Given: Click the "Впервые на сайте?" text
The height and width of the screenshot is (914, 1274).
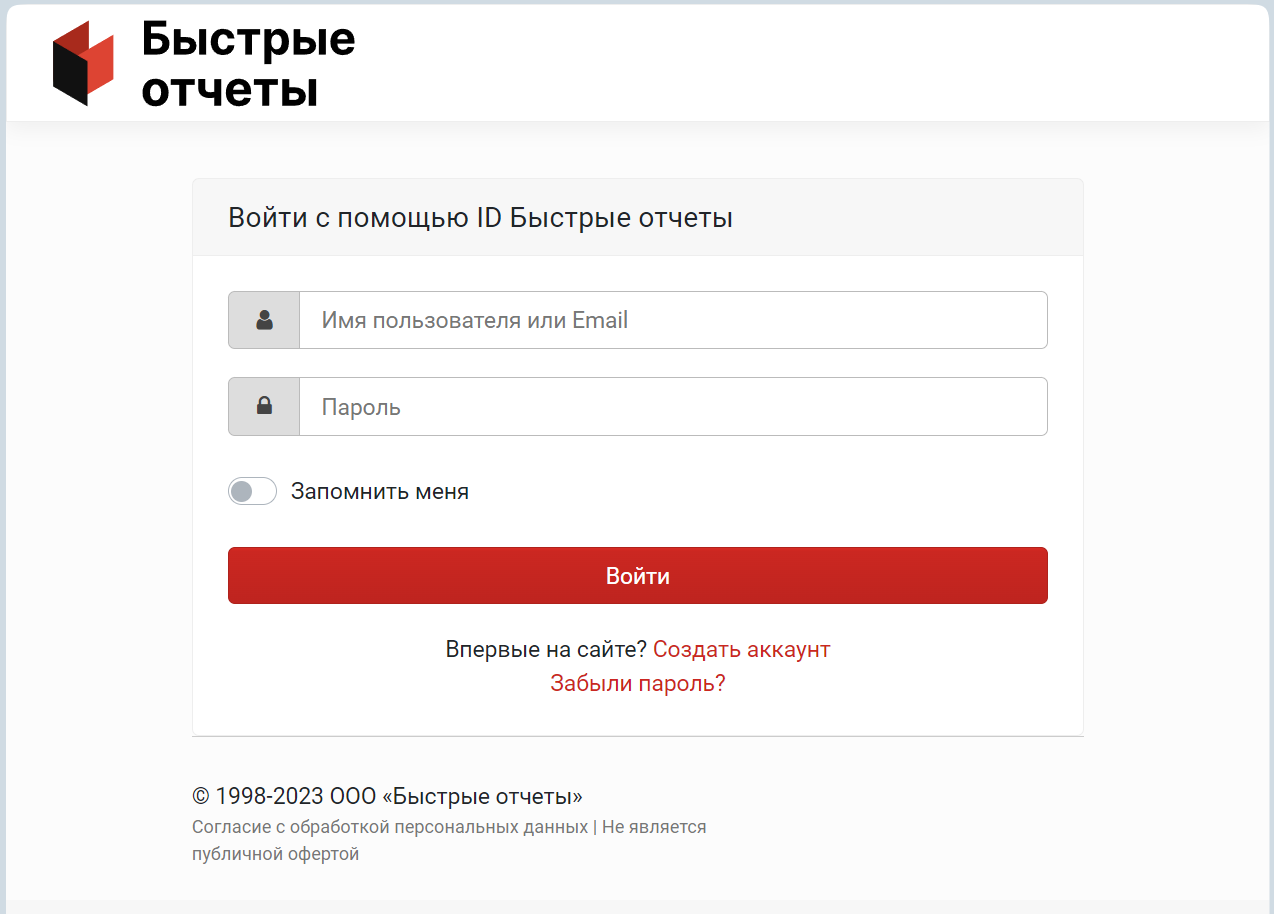Looking at the screenshot, I should [x=546, y=649].
